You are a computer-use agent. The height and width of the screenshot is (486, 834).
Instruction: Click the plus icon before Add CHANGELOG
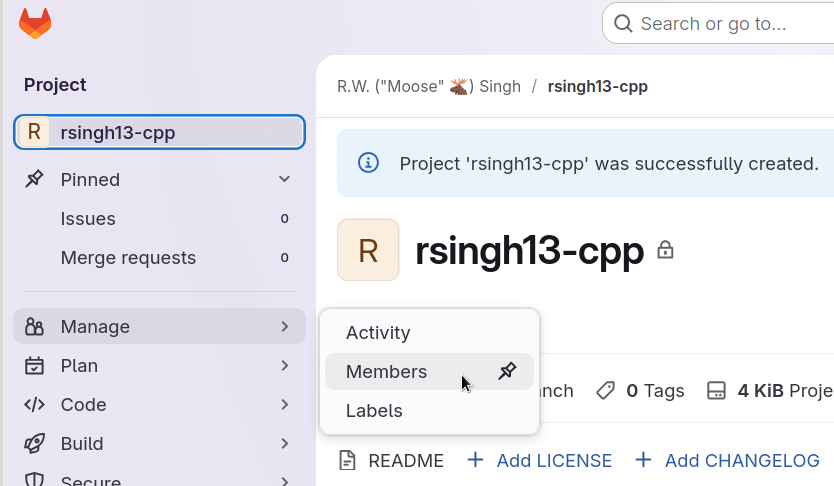tap(643, 460)
